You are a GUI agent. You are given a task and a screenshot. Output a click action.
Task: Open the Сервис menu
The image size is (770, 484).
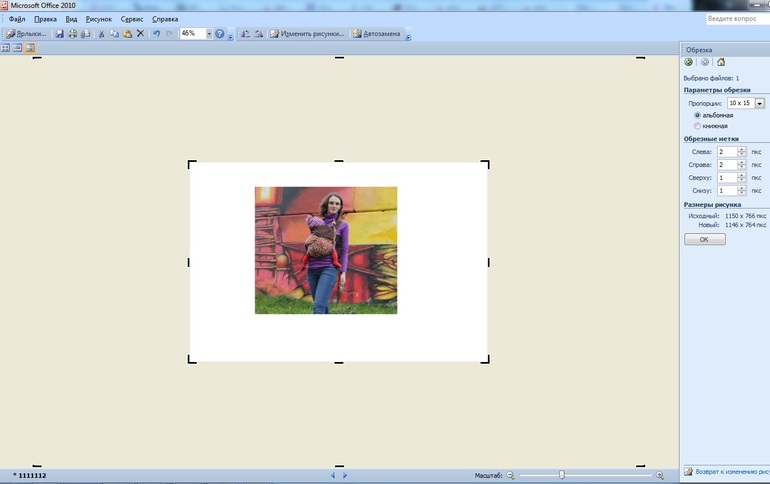(x=132, y=19)
